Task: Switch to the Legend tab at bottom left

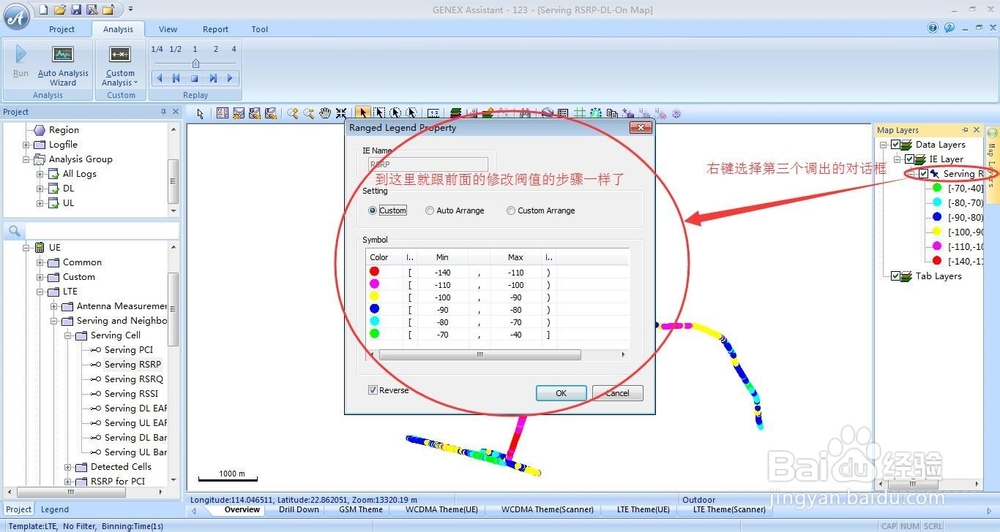Action: pyautogui.click(x=55, y=510)
